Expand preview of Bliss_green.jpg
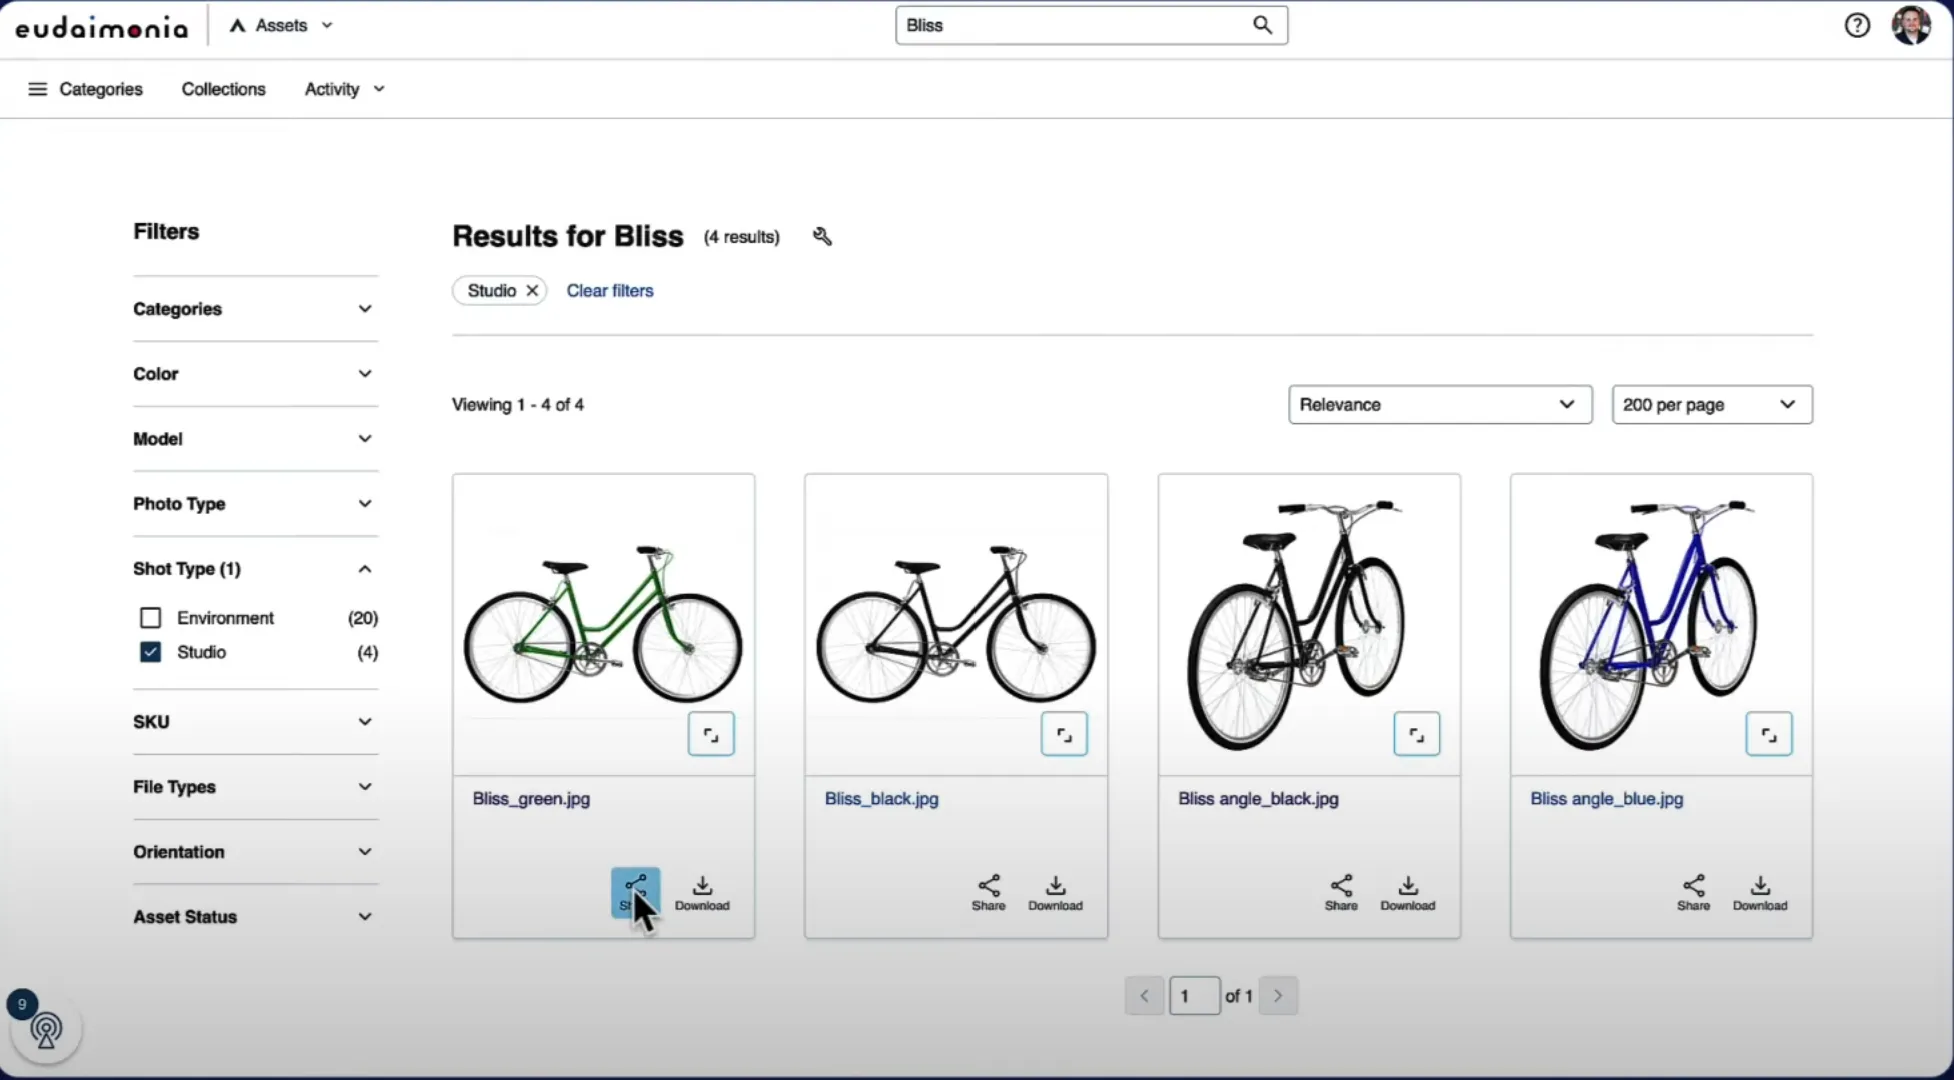The height and width of the screenshot is (1080, 1954). coord(711,734)
